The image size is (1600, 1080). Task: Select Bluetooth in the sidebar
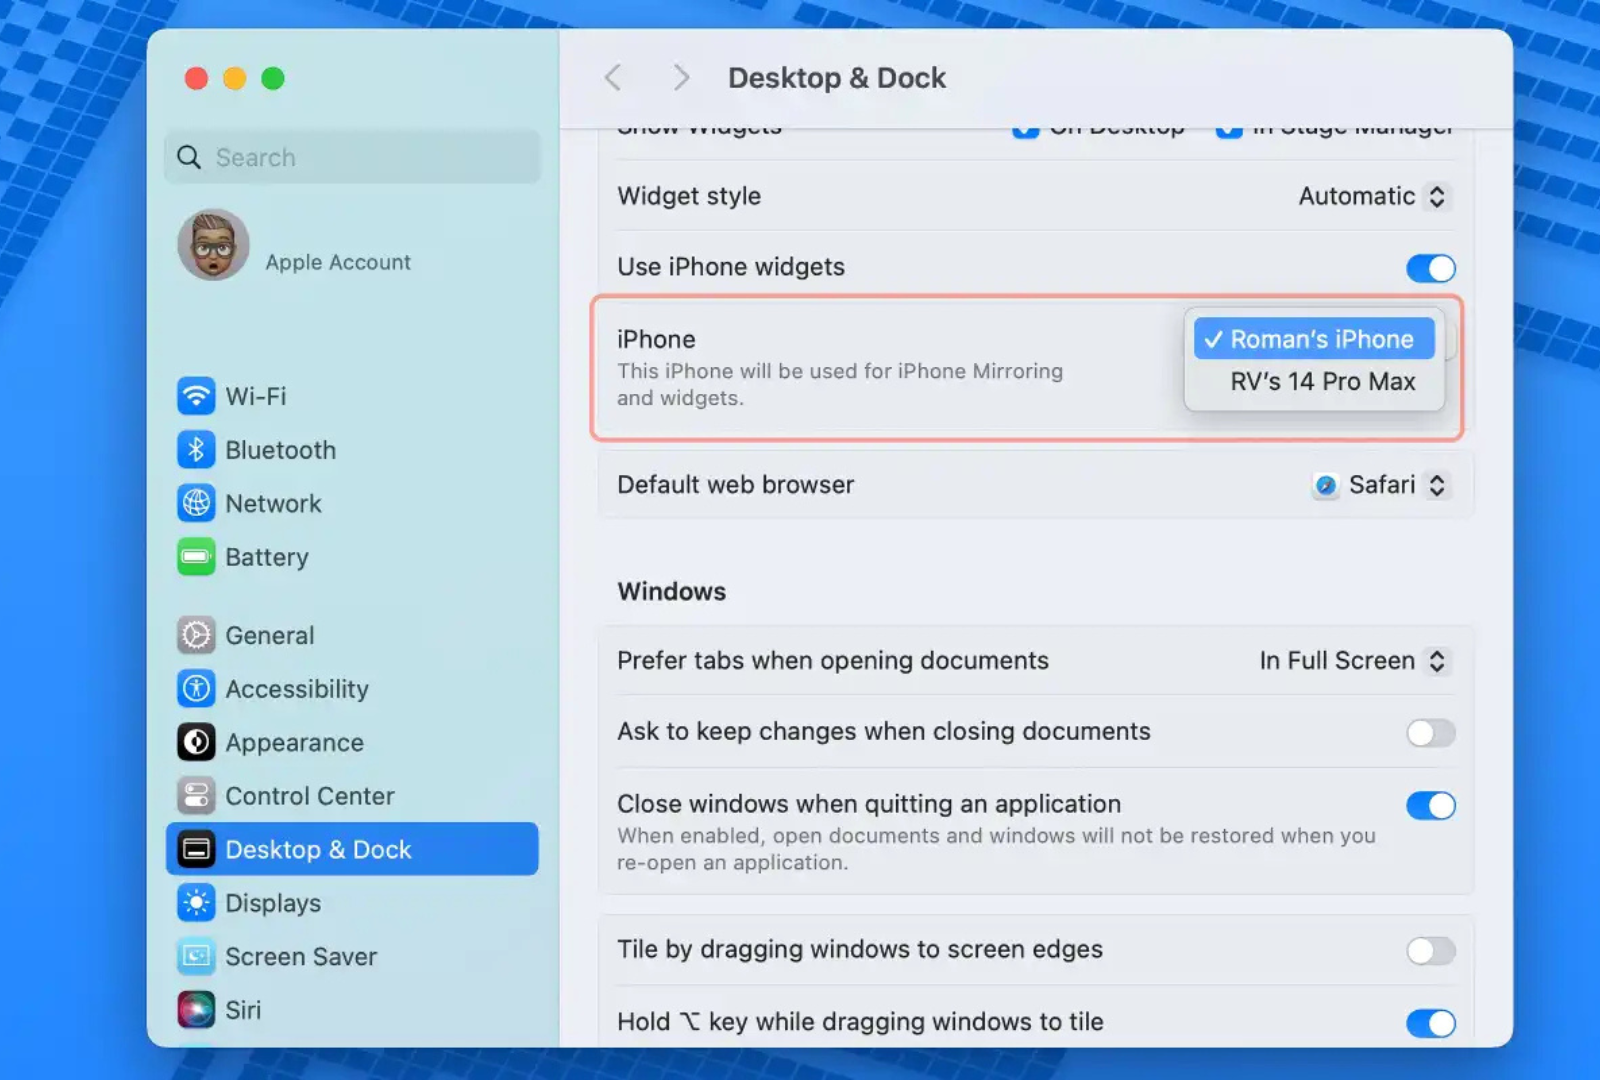coord(280,450)
